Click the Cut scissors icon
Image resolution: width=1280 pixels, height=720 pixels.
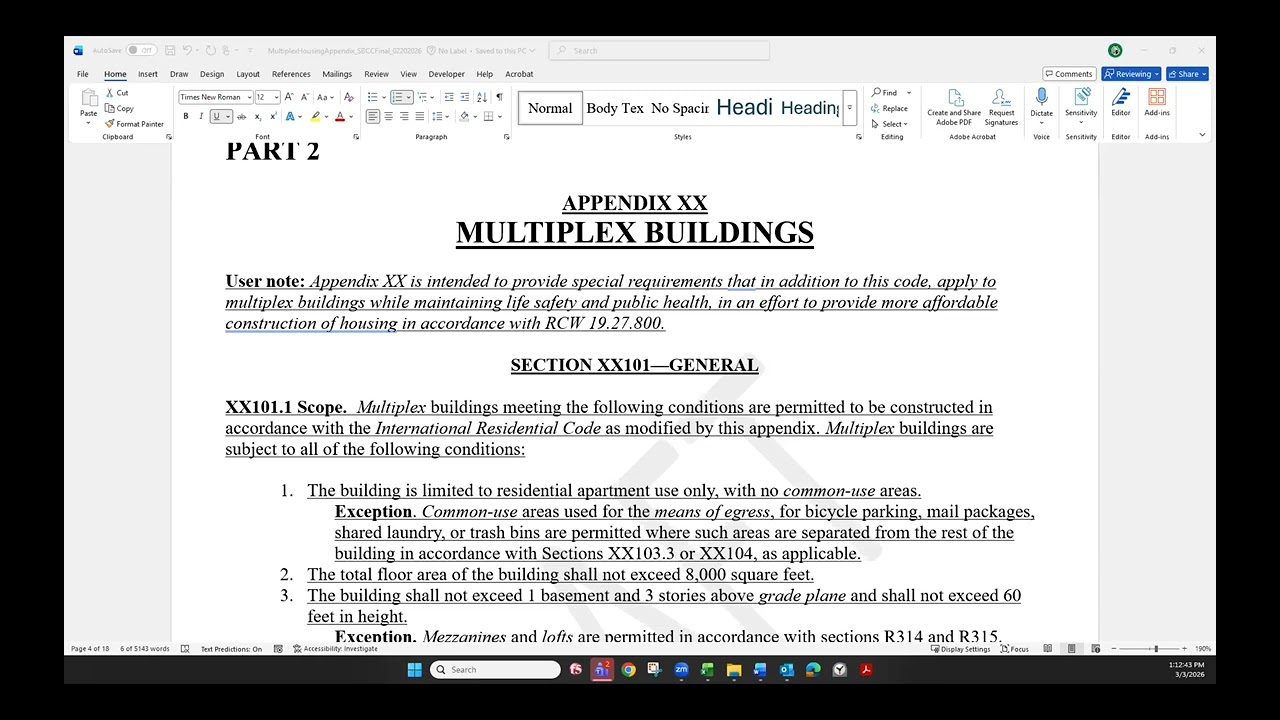pyautogui.click(x=110, y=93)
